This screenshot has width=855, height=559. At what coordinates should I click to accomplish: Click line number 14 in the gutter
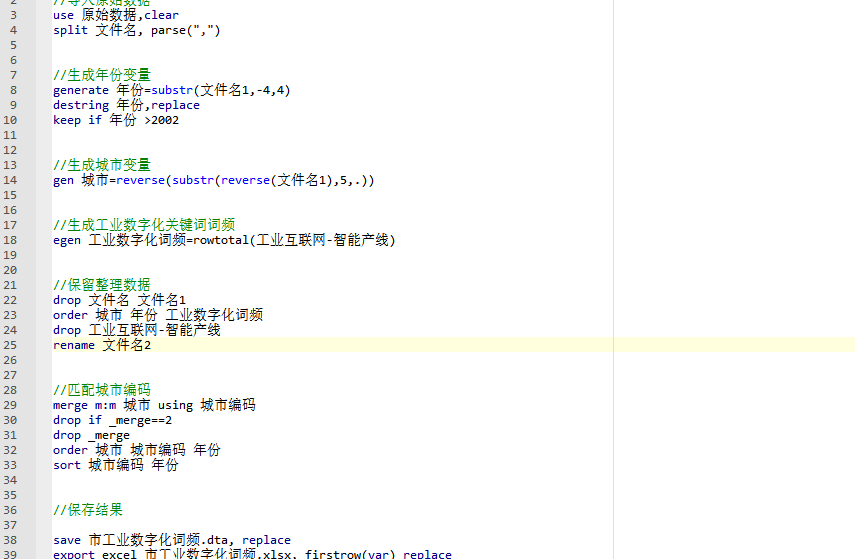point(10,180)
